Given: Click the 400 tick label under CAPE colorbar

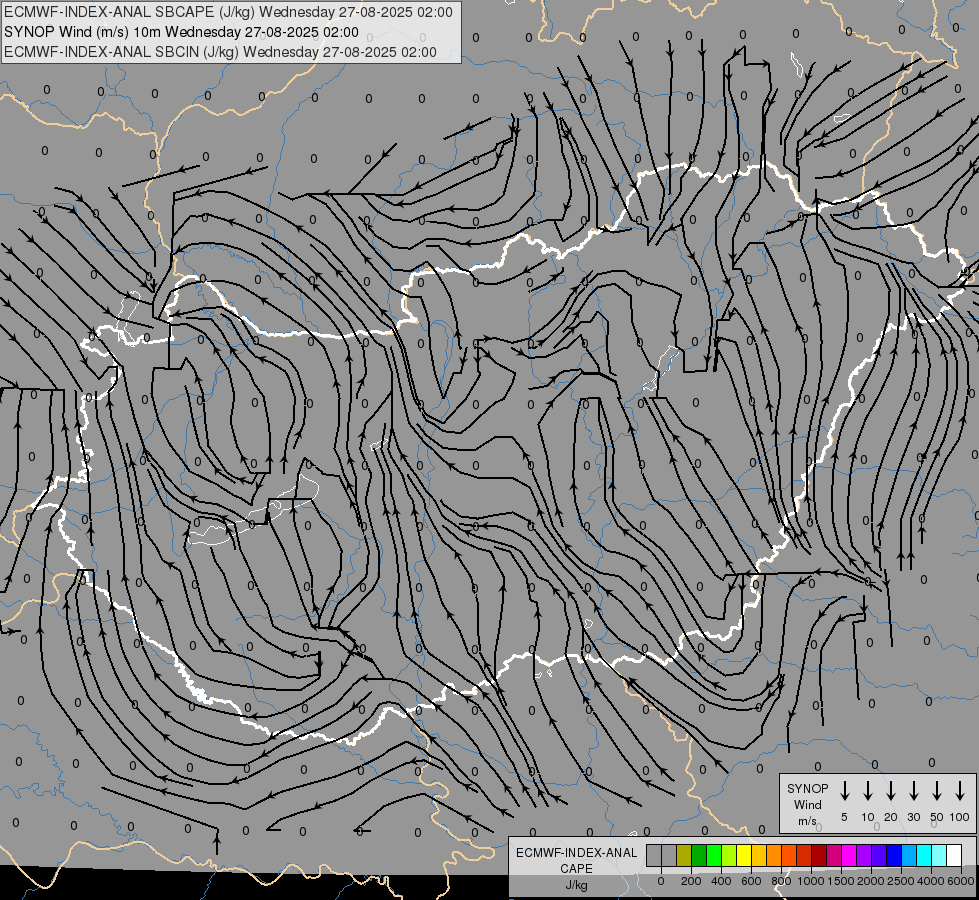Looking at the screenshot, I should tap(721, 881).
